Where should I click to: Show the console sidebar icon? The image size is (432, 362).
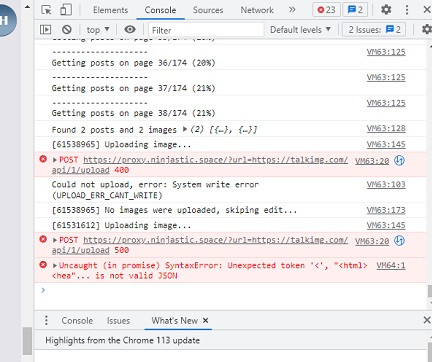click(46, 30)
